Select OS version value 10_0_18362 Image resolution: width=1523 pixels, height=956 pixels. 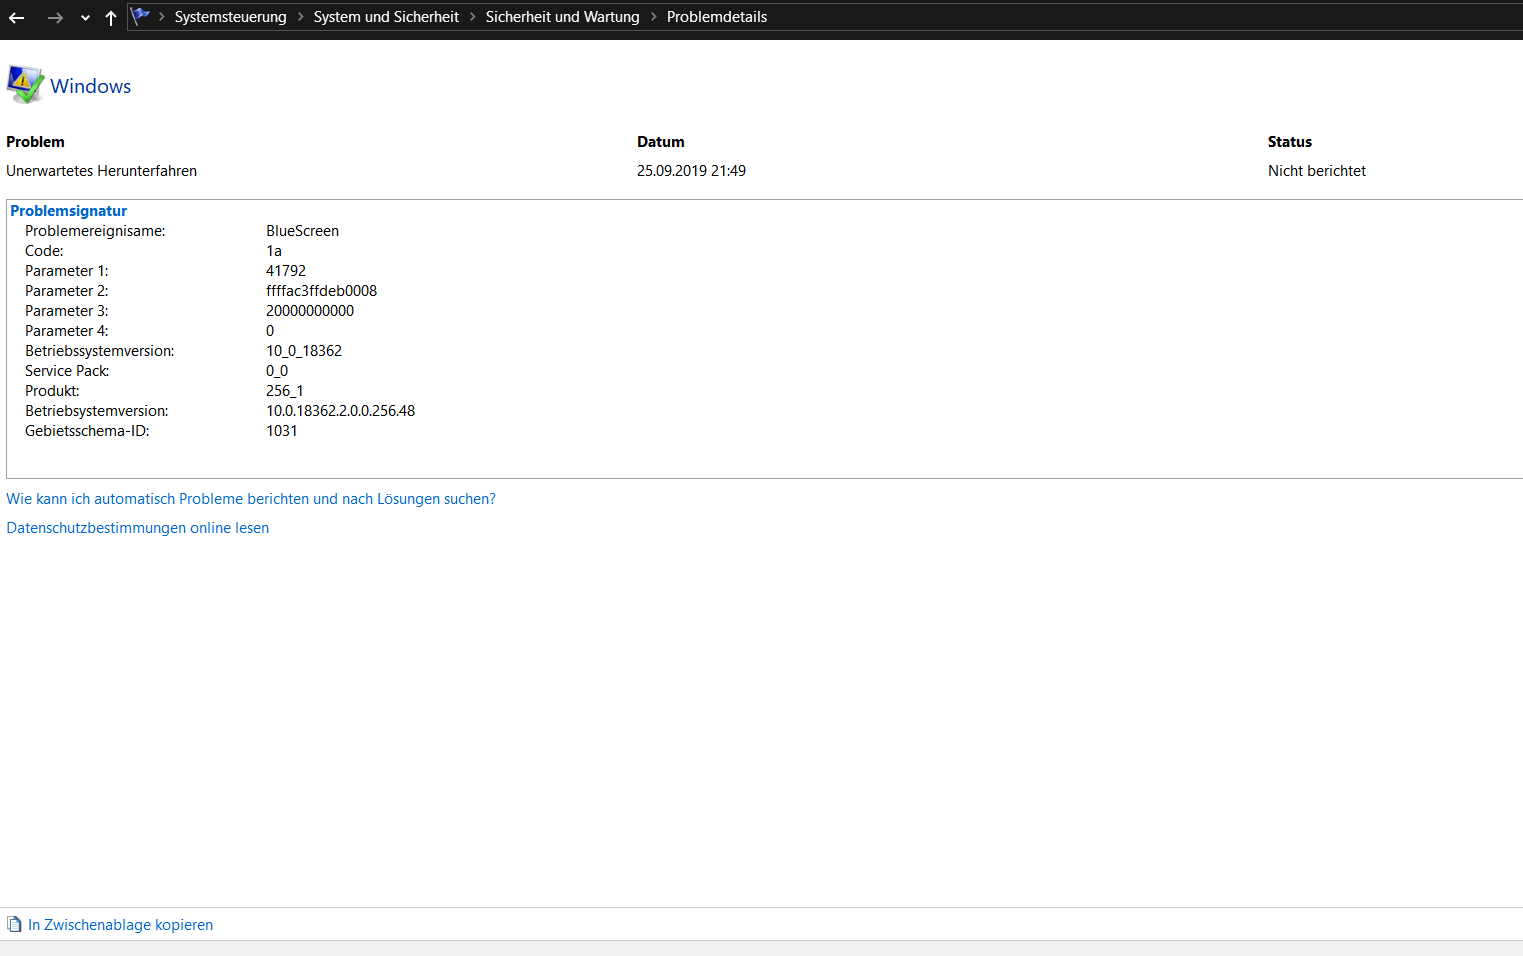(x=304, y=351)
